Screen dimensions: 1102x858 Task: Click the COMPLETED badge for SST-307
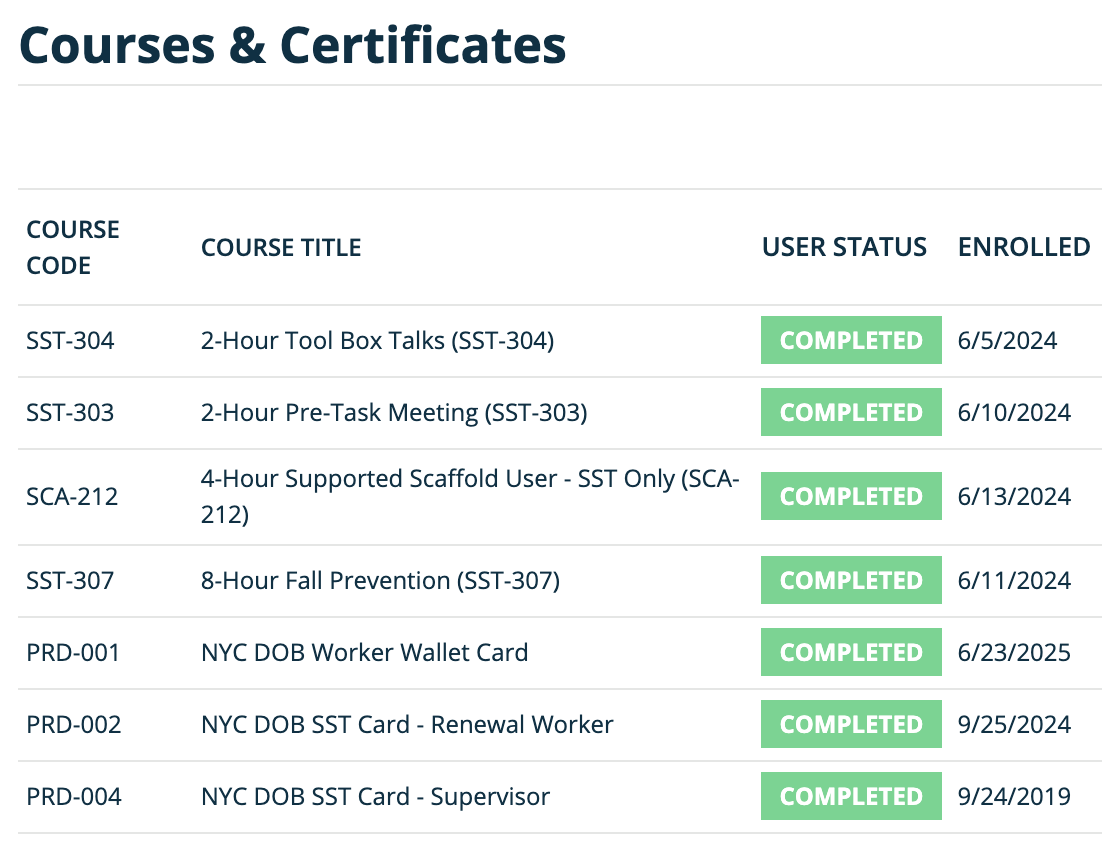(851, 581)
